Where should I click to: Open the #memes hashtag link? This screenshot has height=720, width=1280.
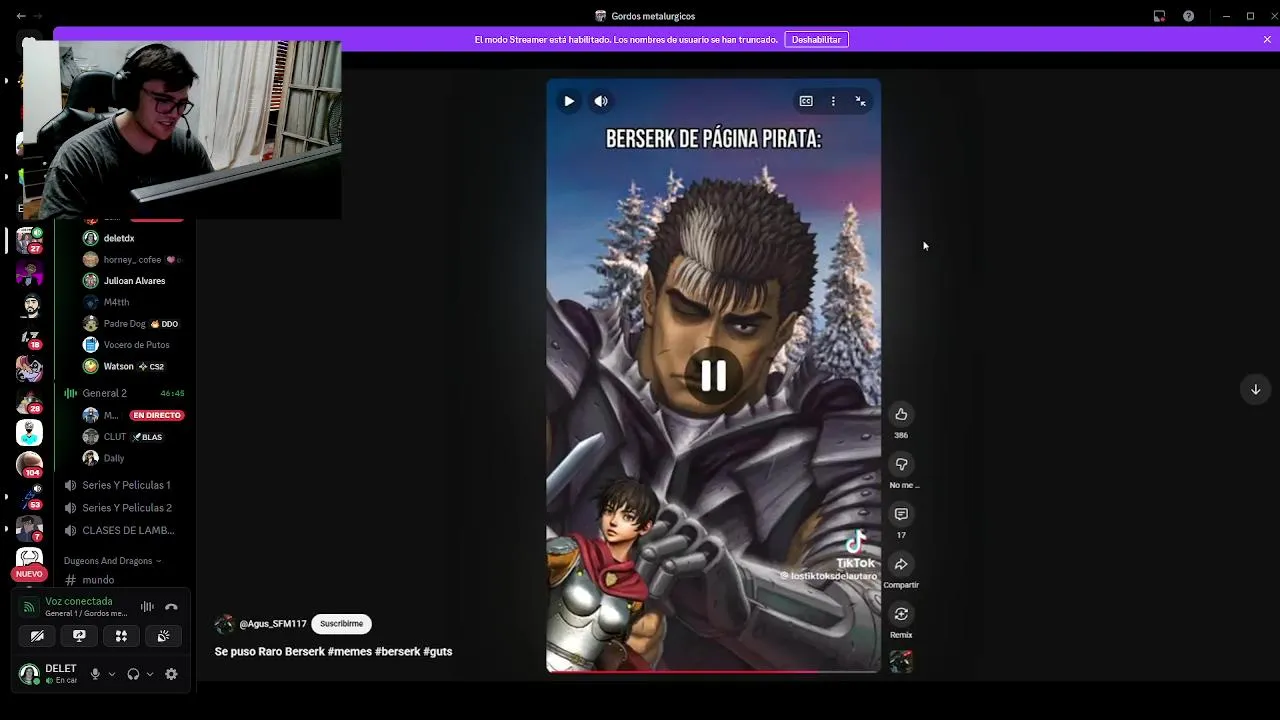349,652
